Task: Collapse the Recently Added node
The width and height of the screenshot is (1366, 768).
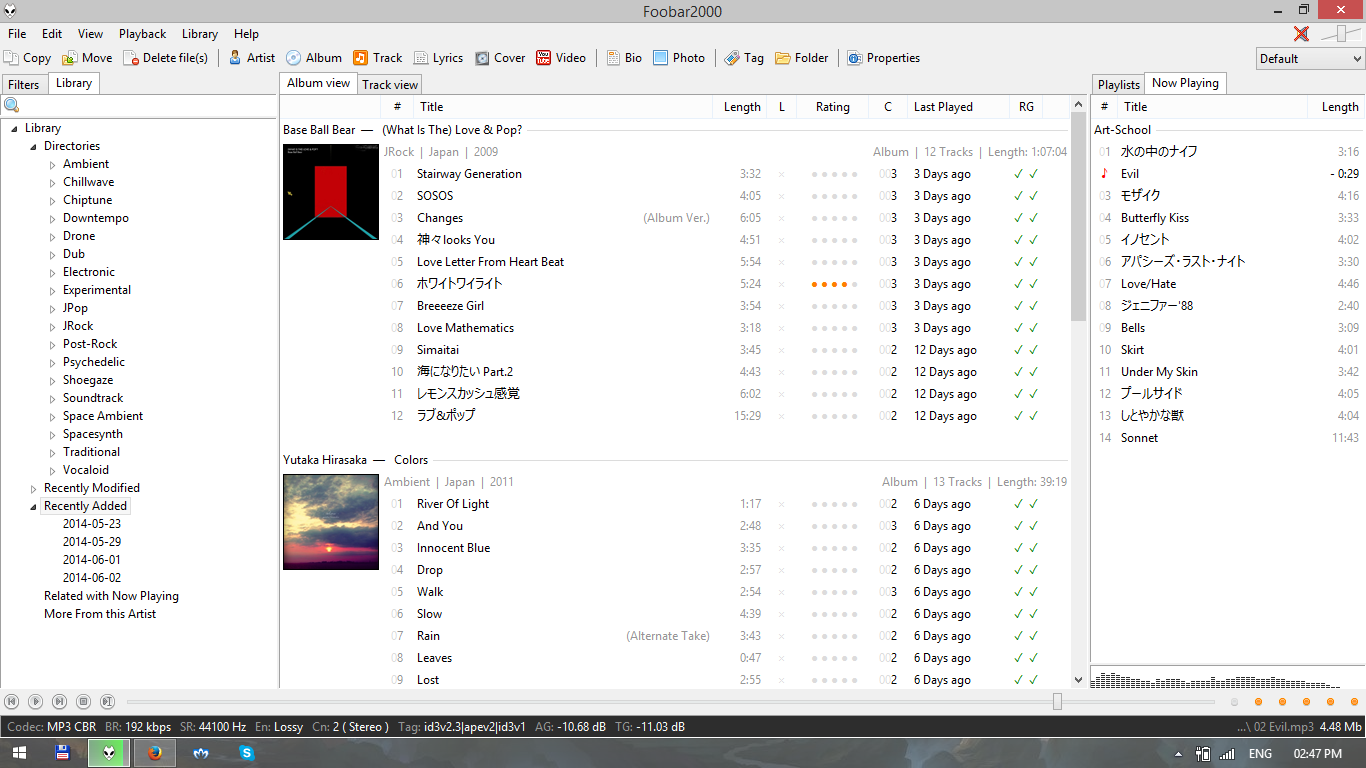Action: pyautogui.click(x=34, y=506)
